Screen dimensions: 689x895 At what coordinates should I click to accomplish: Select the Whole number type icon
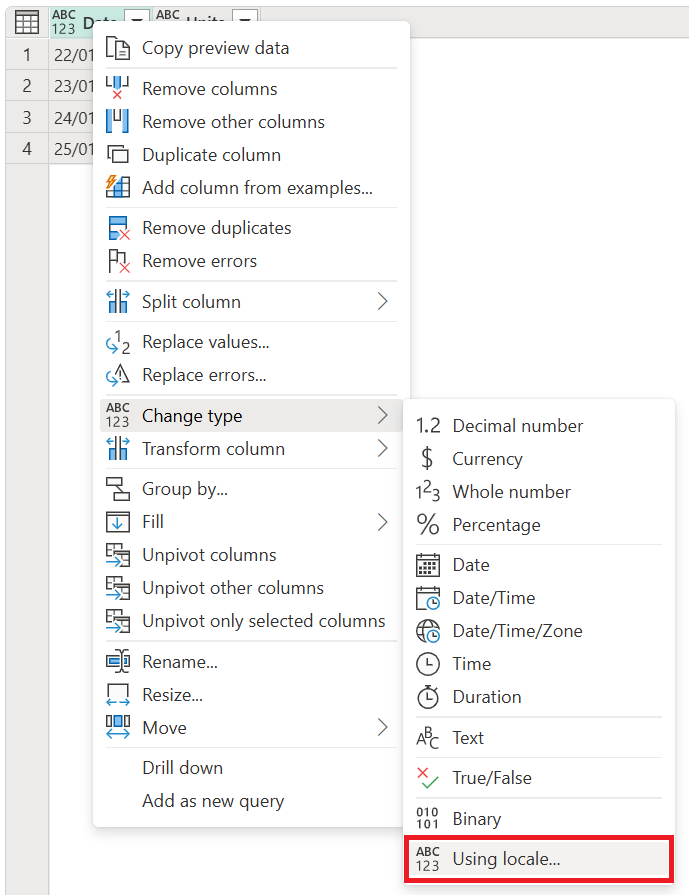click(428, 491)
